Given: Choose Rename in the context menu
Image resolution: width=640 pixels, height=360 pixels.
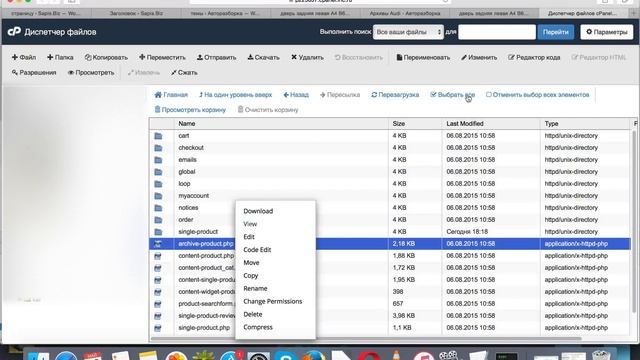Looking at the screenshot, I should tap(255, 288).
